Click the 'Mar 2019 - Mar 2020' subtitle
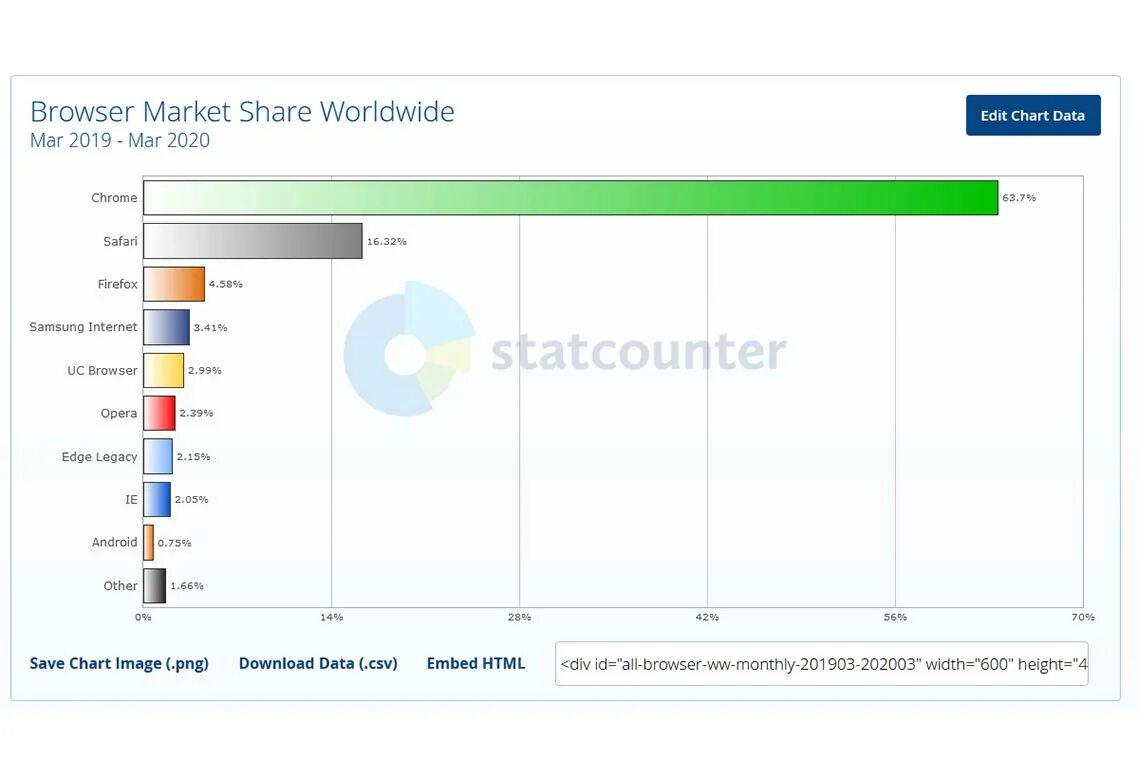The image size is (1140, 760). point(120,140)
